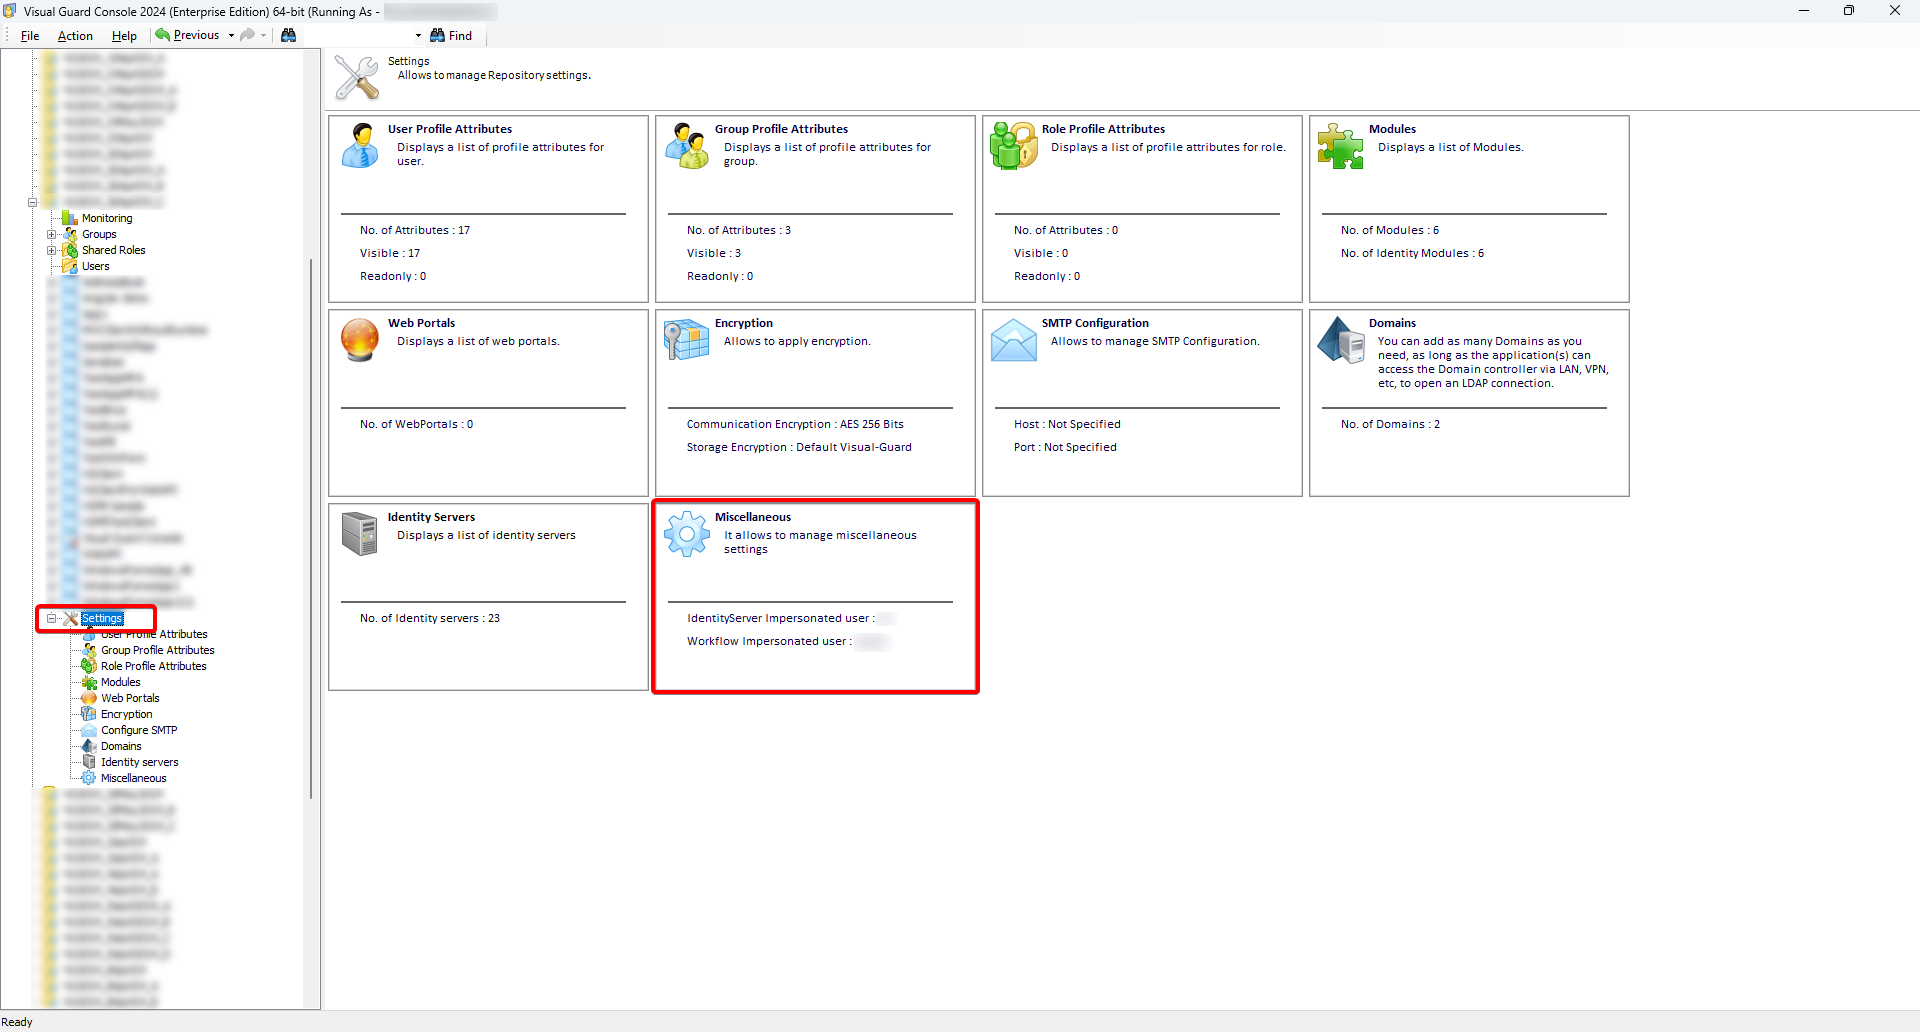Open the SMTP Configuration envelope icon
The width and height of the screenshot is (1920, 1032).
click(1014, 341)
